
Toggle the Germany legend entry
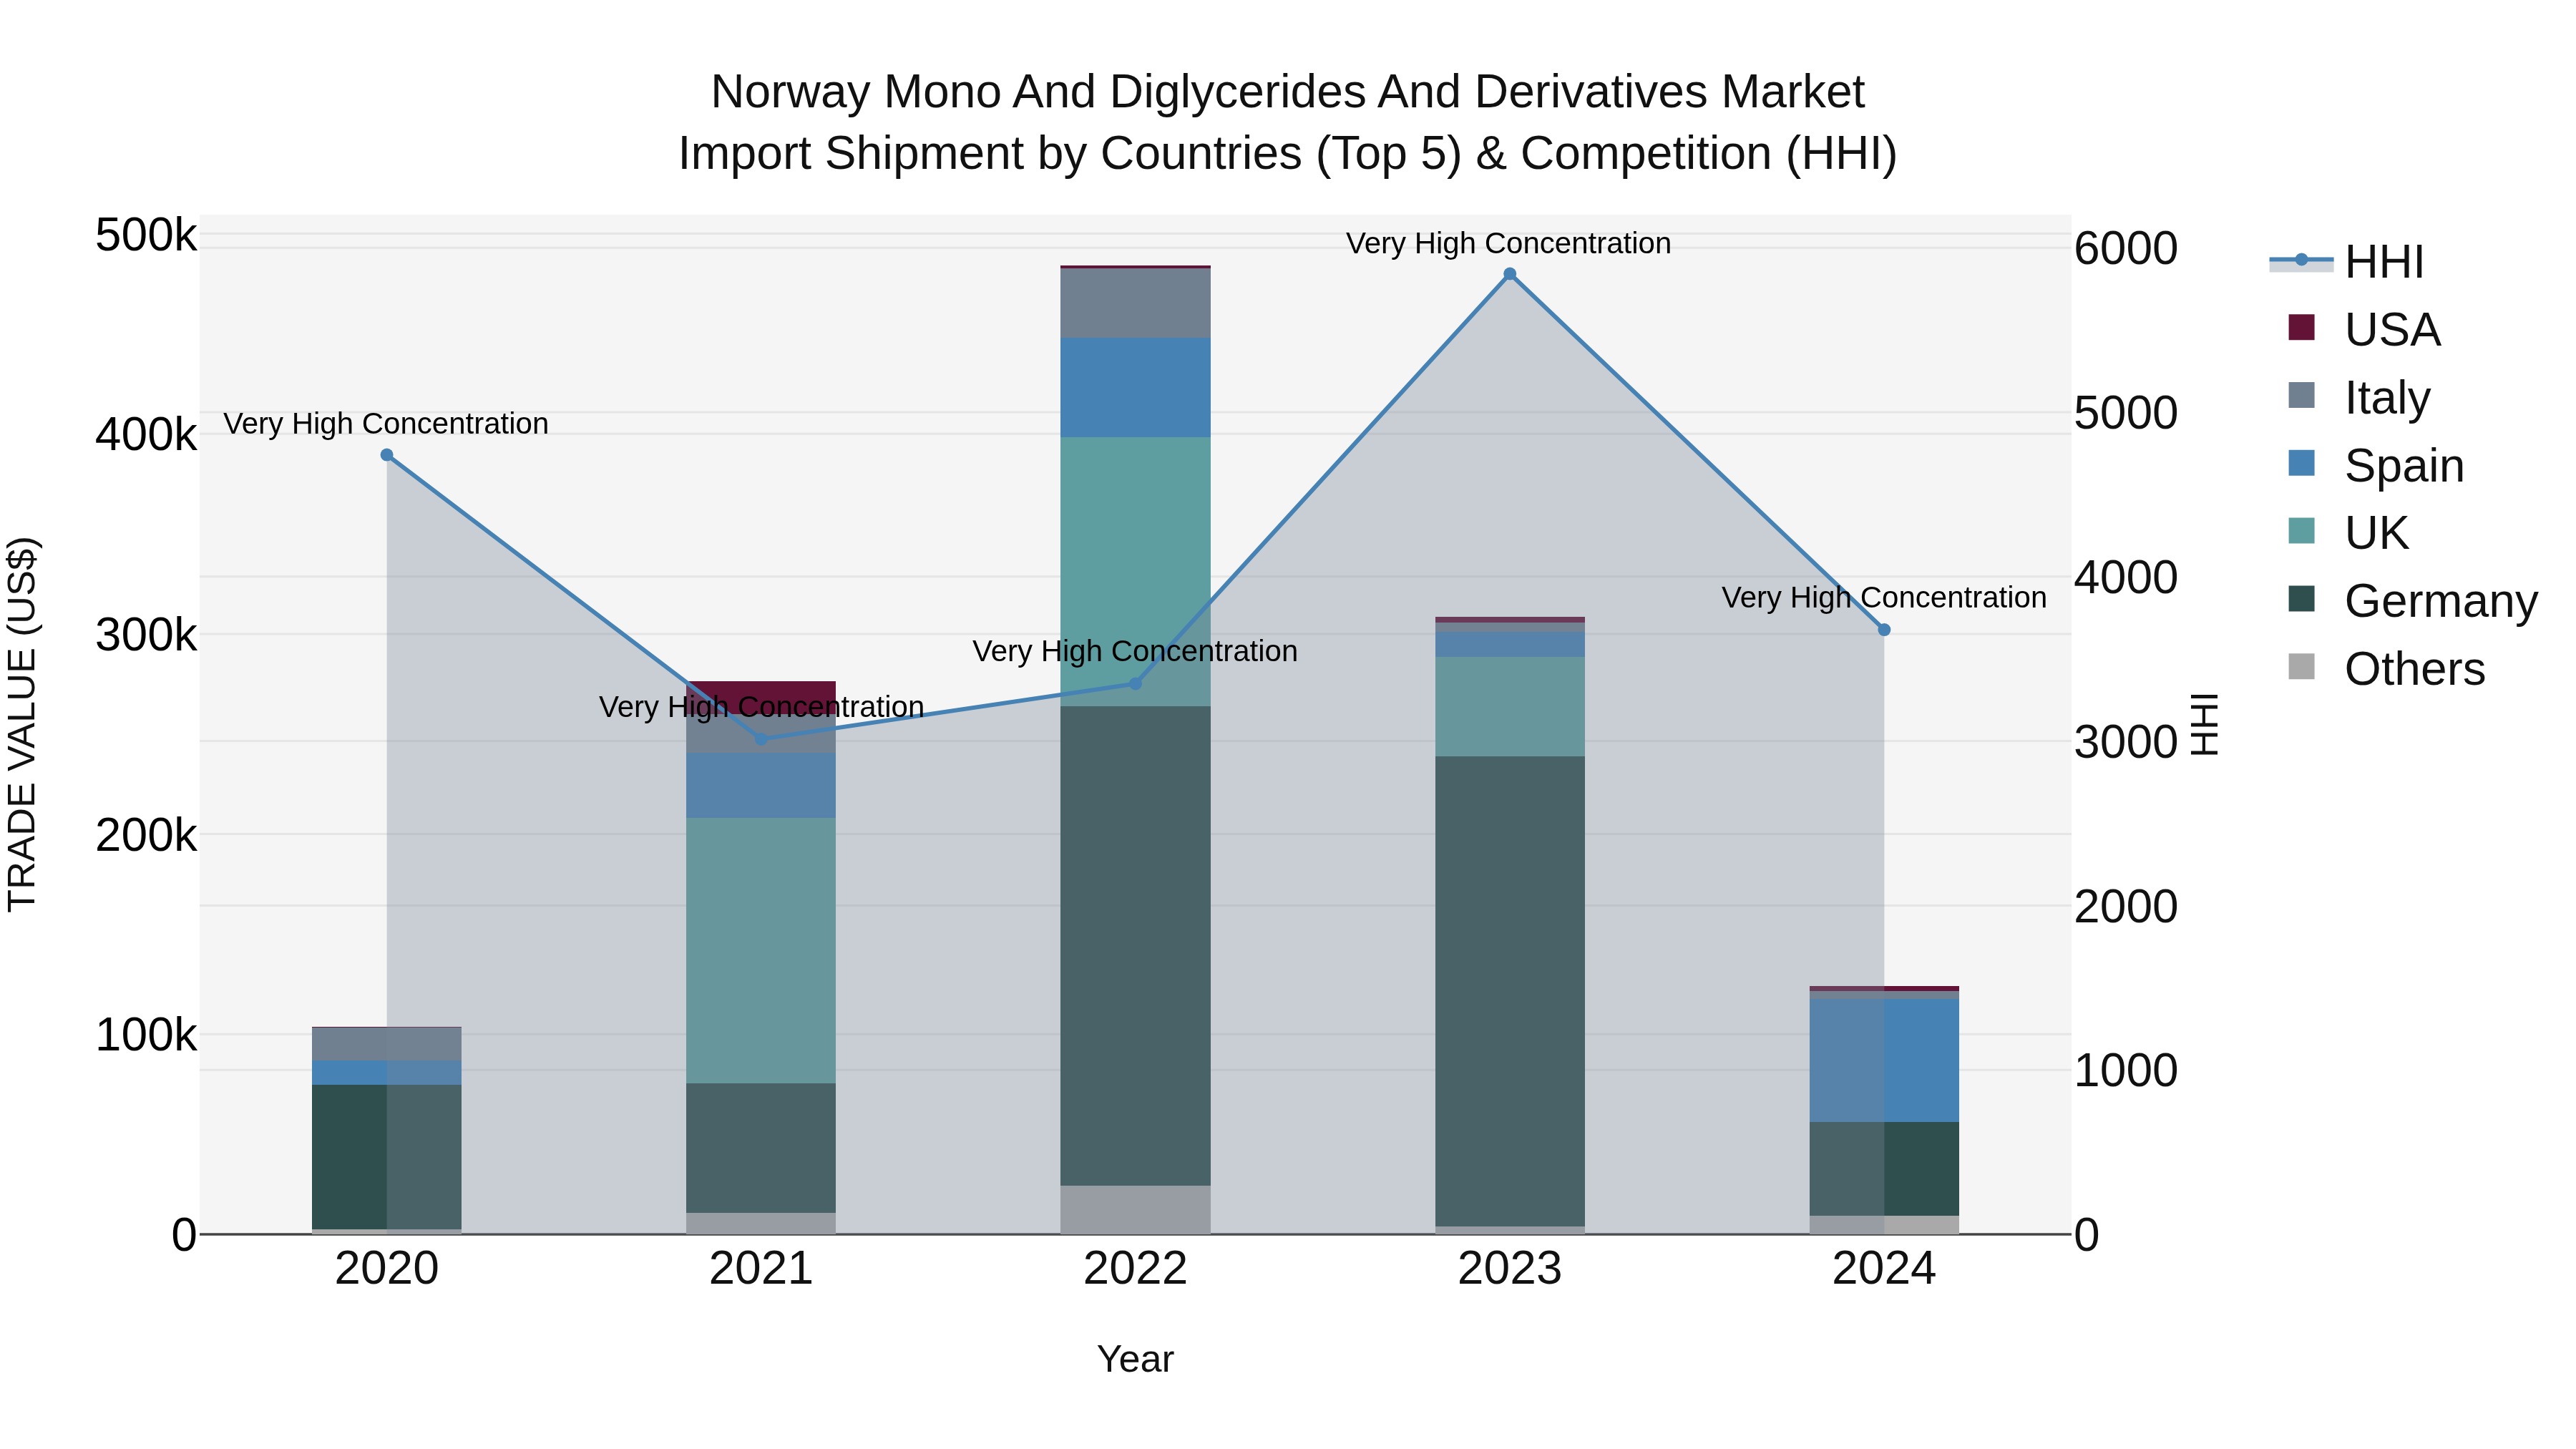pos(2412,601)
